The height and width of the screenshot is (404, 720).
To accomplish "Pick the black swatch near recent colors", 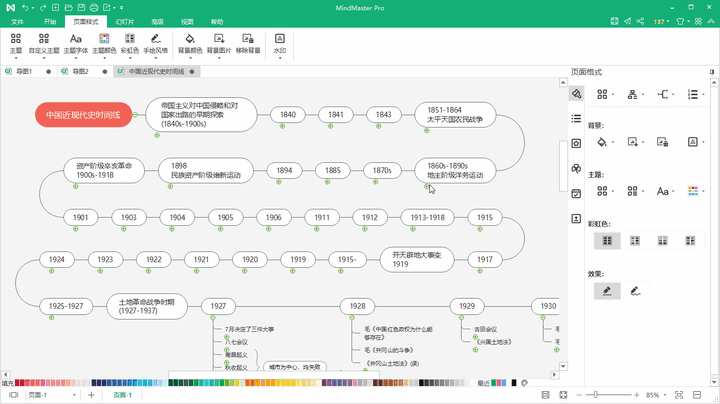I will click(x=514, y=382).
